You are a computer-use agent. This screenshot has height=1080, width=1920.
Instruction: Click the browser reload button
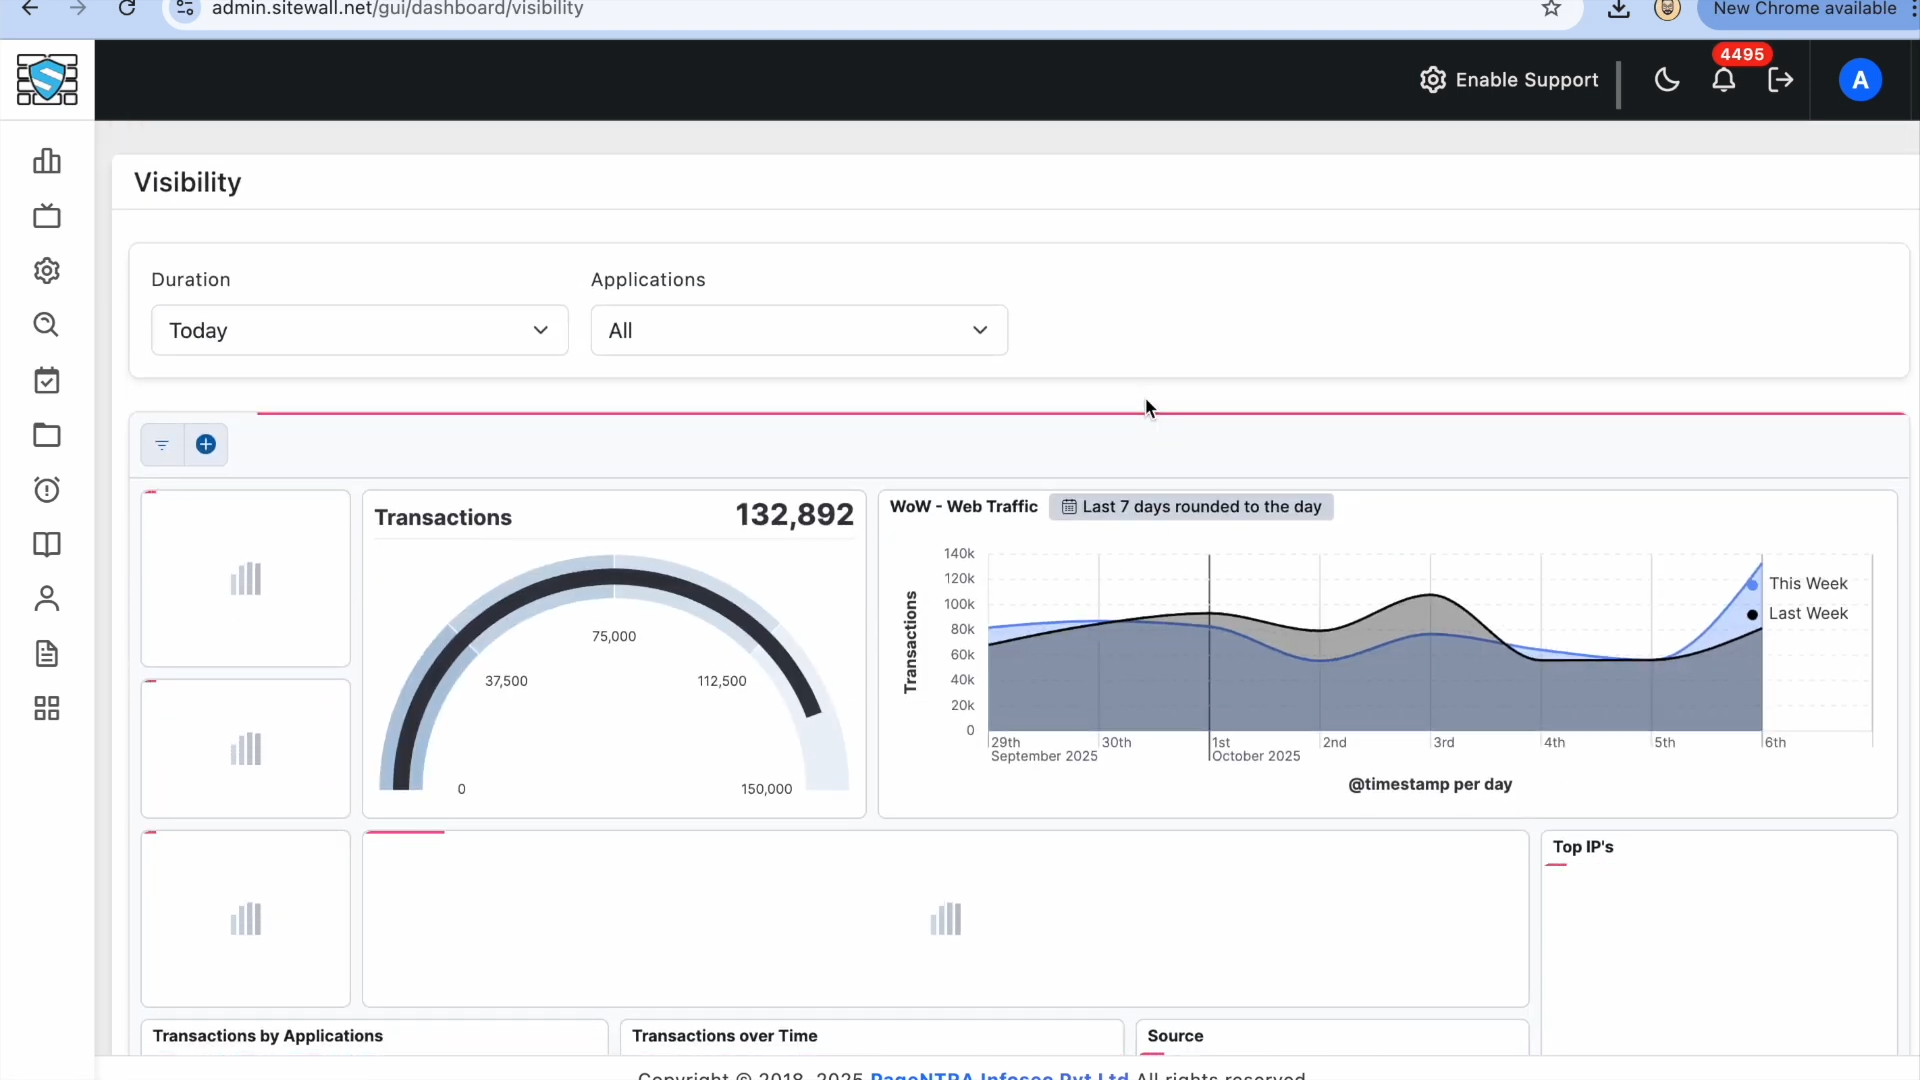(x=127, y=9)
